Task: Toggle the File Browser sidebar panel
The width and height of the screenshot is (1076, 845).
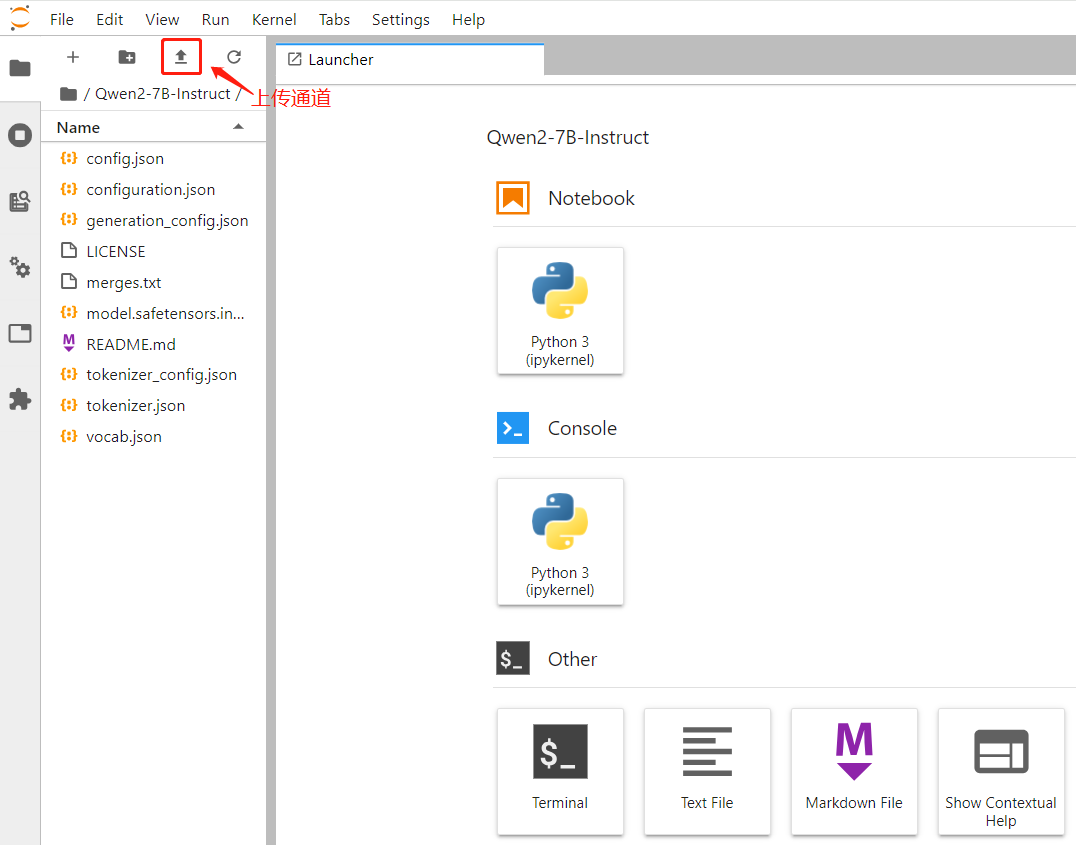Action: coord(20,68)
